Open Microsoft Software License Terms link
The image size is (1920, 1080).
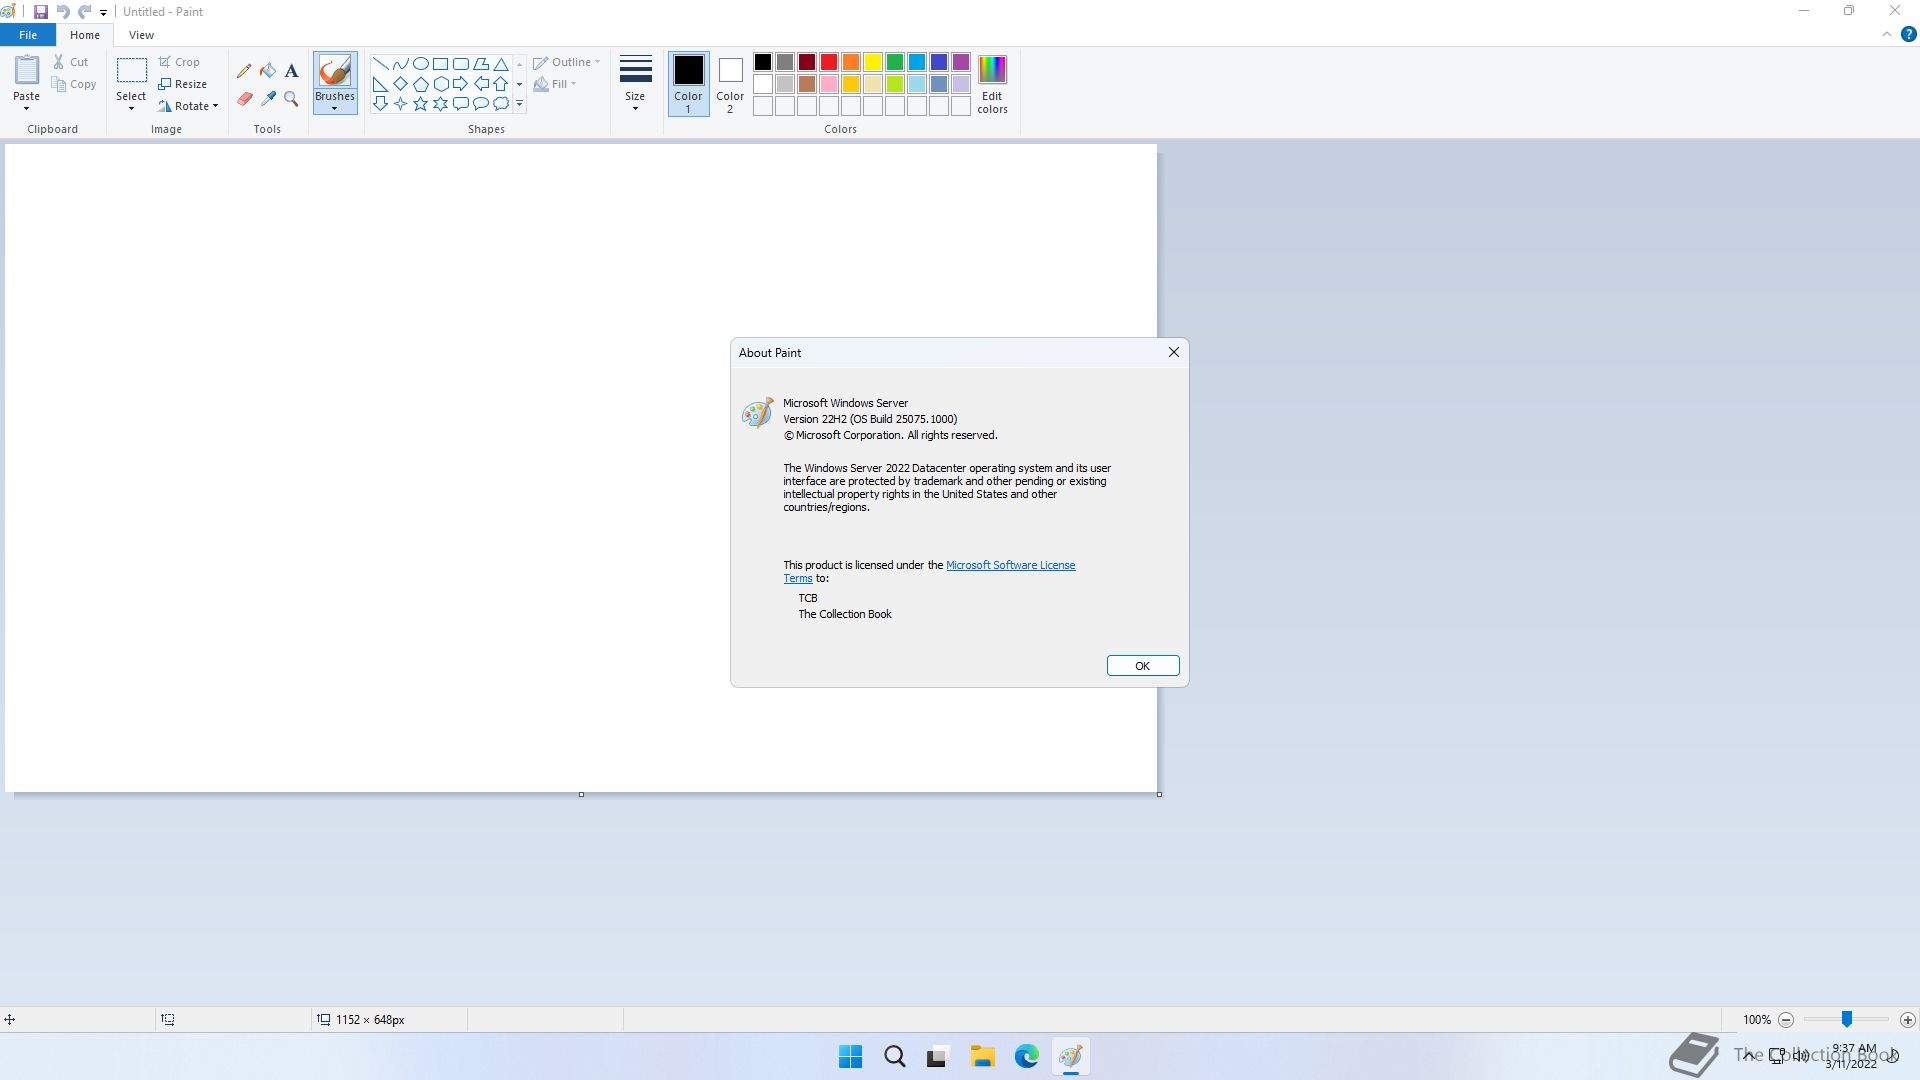(x=1010, y=565)
